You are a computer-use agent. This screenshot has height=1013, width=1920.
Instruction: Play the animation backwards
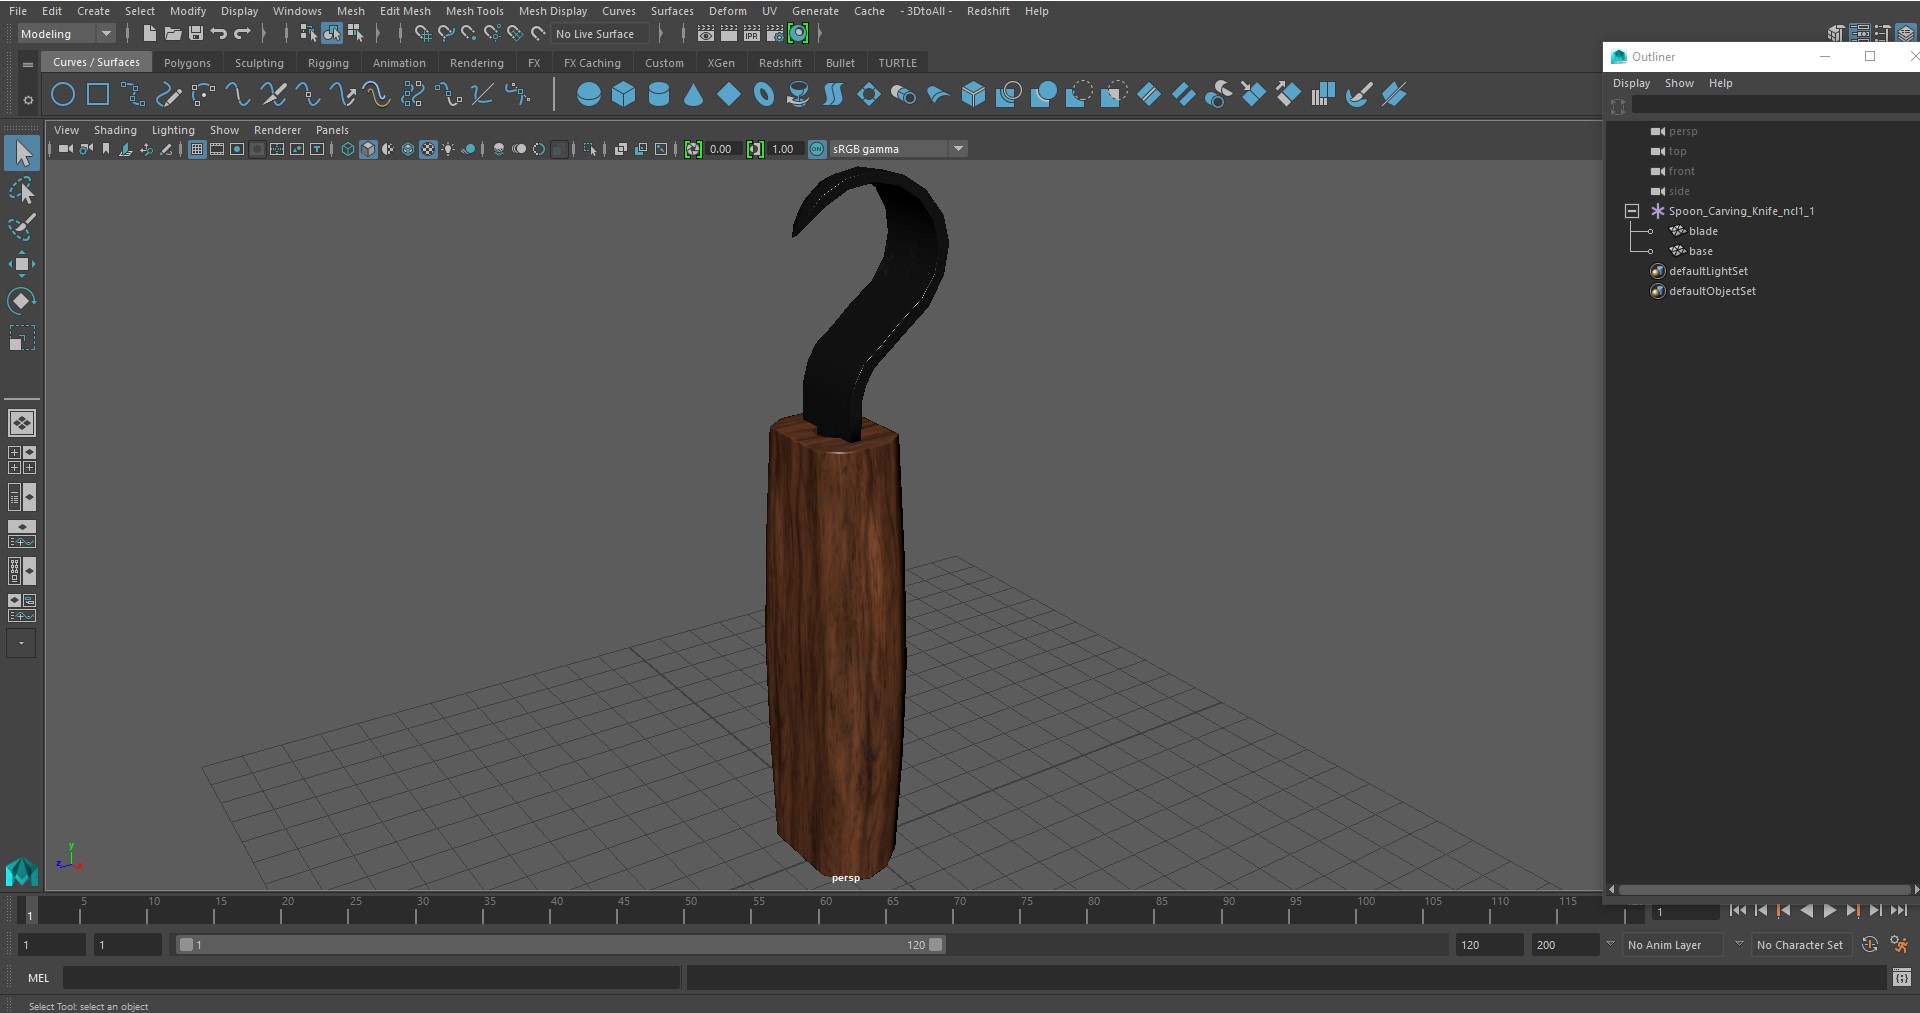(x=1806, y=910)
